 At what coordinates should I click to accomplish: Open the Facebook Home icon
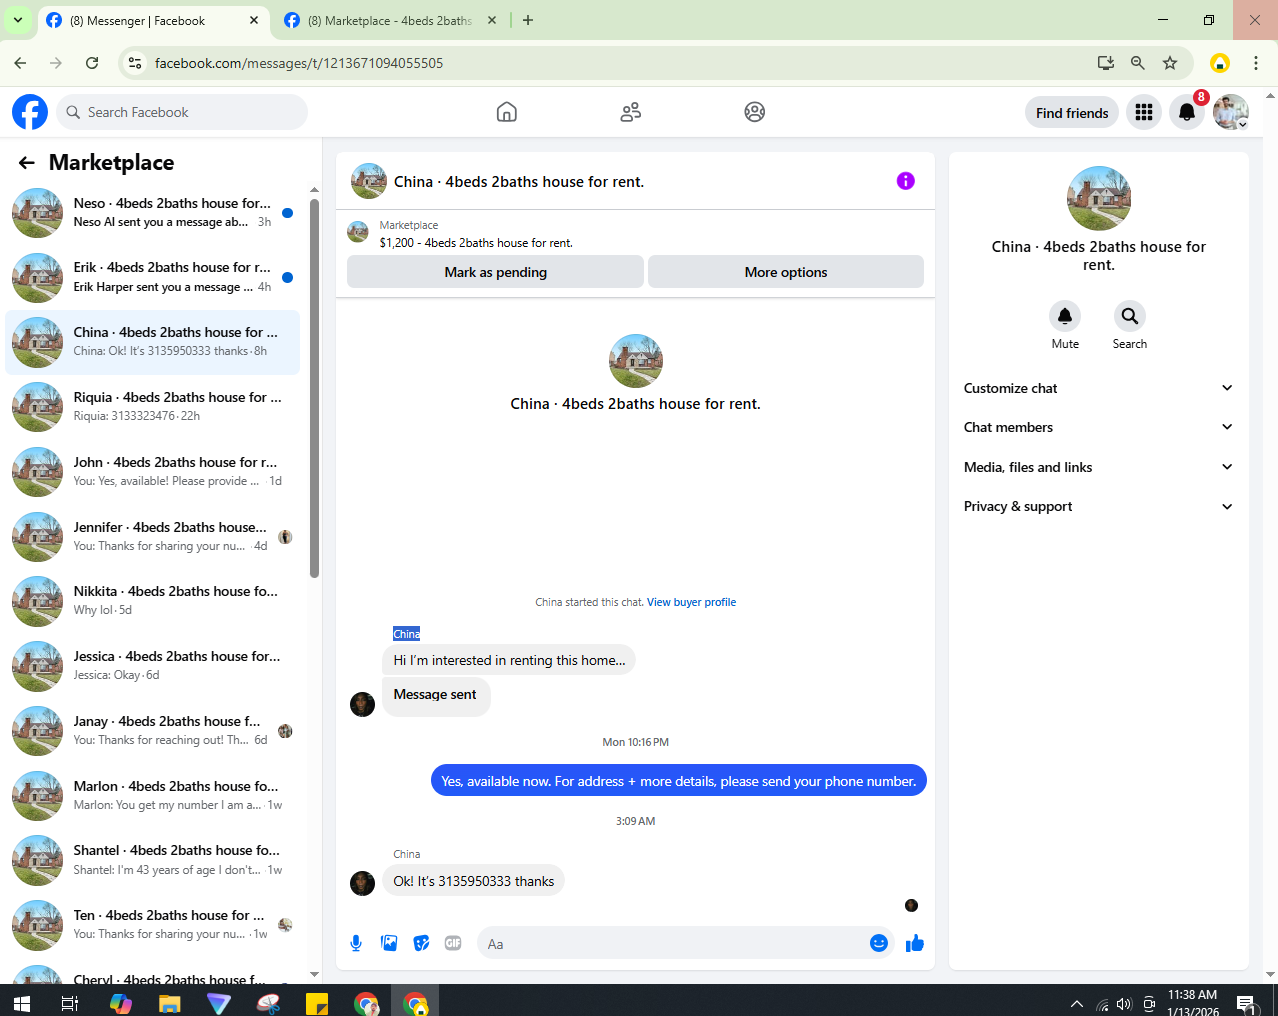pyautogui.click(x=507, y=112)
